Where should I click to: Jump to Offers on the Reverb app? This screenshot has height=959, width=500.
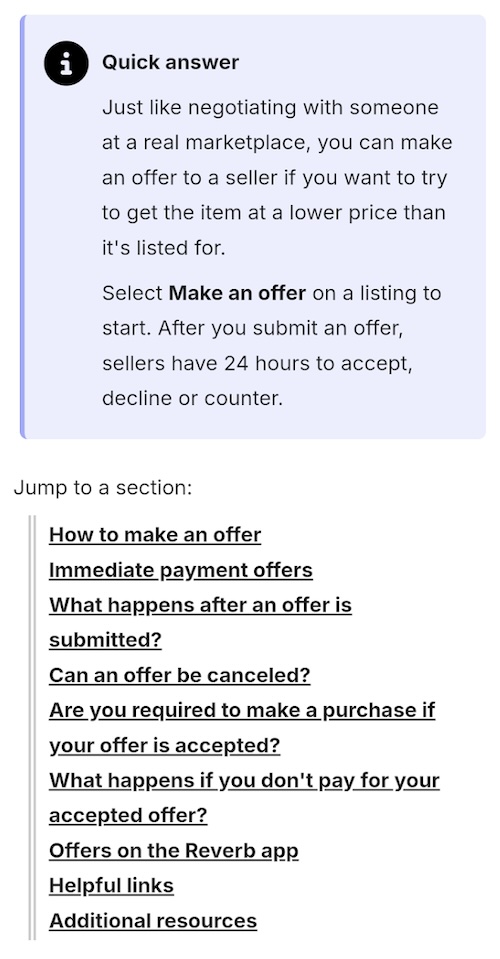pyautogui.click(x=174, y=851)
